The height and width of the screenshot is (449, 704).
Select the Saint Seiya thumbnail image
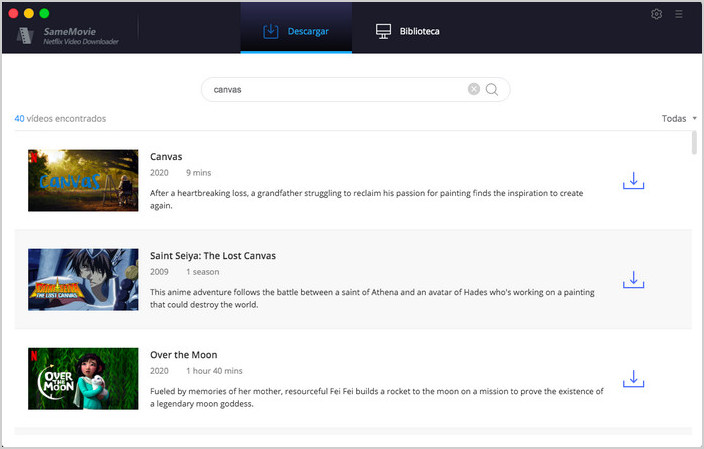[83, 279]
